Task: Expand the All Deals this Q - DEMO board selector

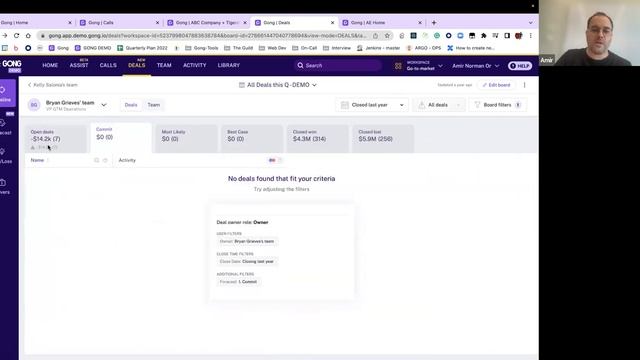Action: coord(278,85)
